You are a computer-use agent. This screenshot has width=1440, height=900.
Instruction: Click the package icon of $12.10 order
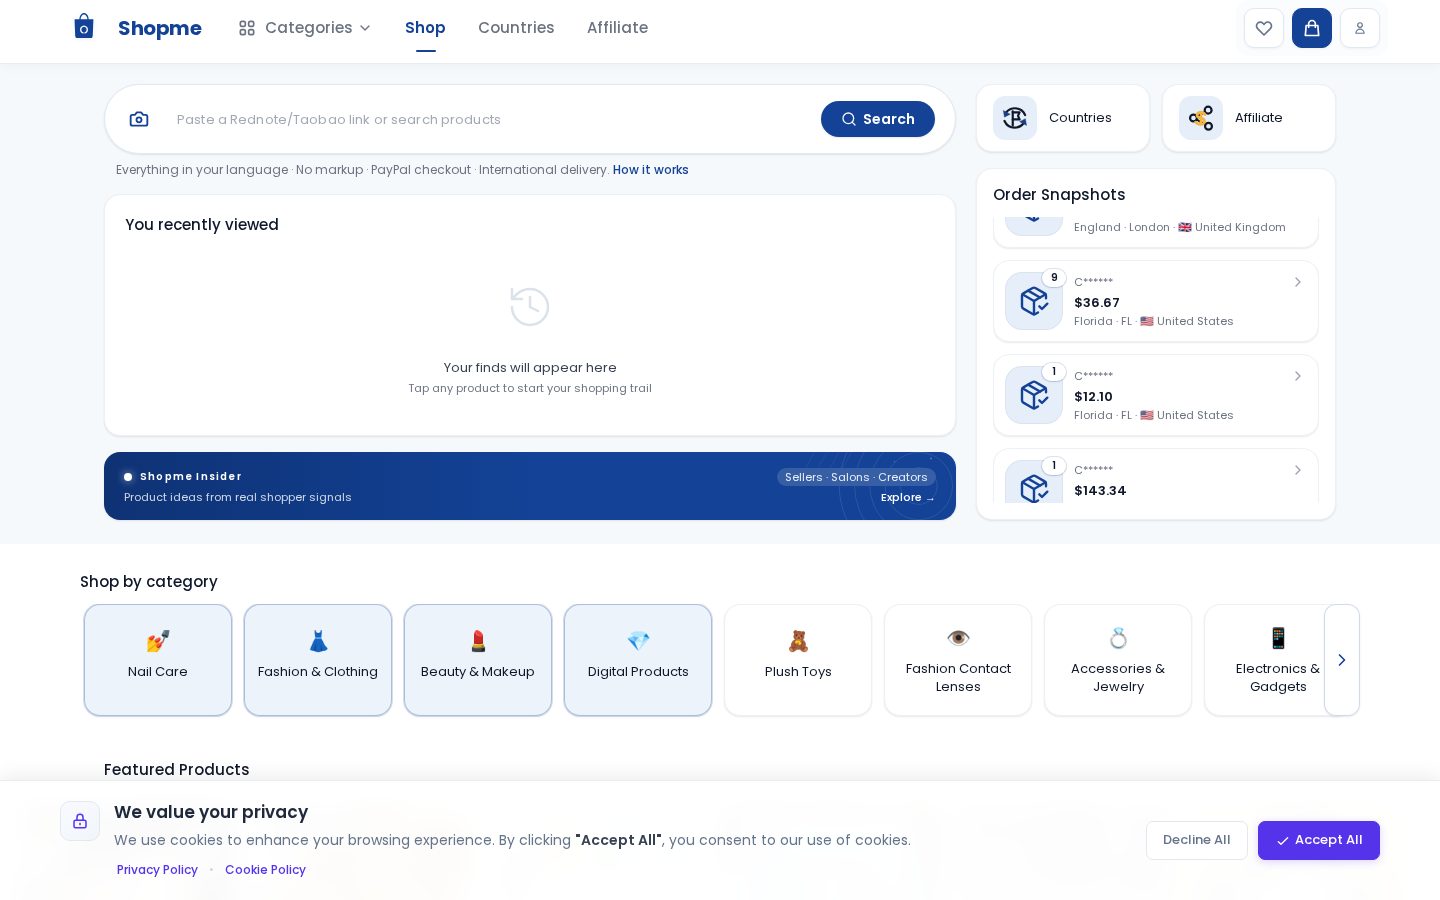coord(1034,395)
